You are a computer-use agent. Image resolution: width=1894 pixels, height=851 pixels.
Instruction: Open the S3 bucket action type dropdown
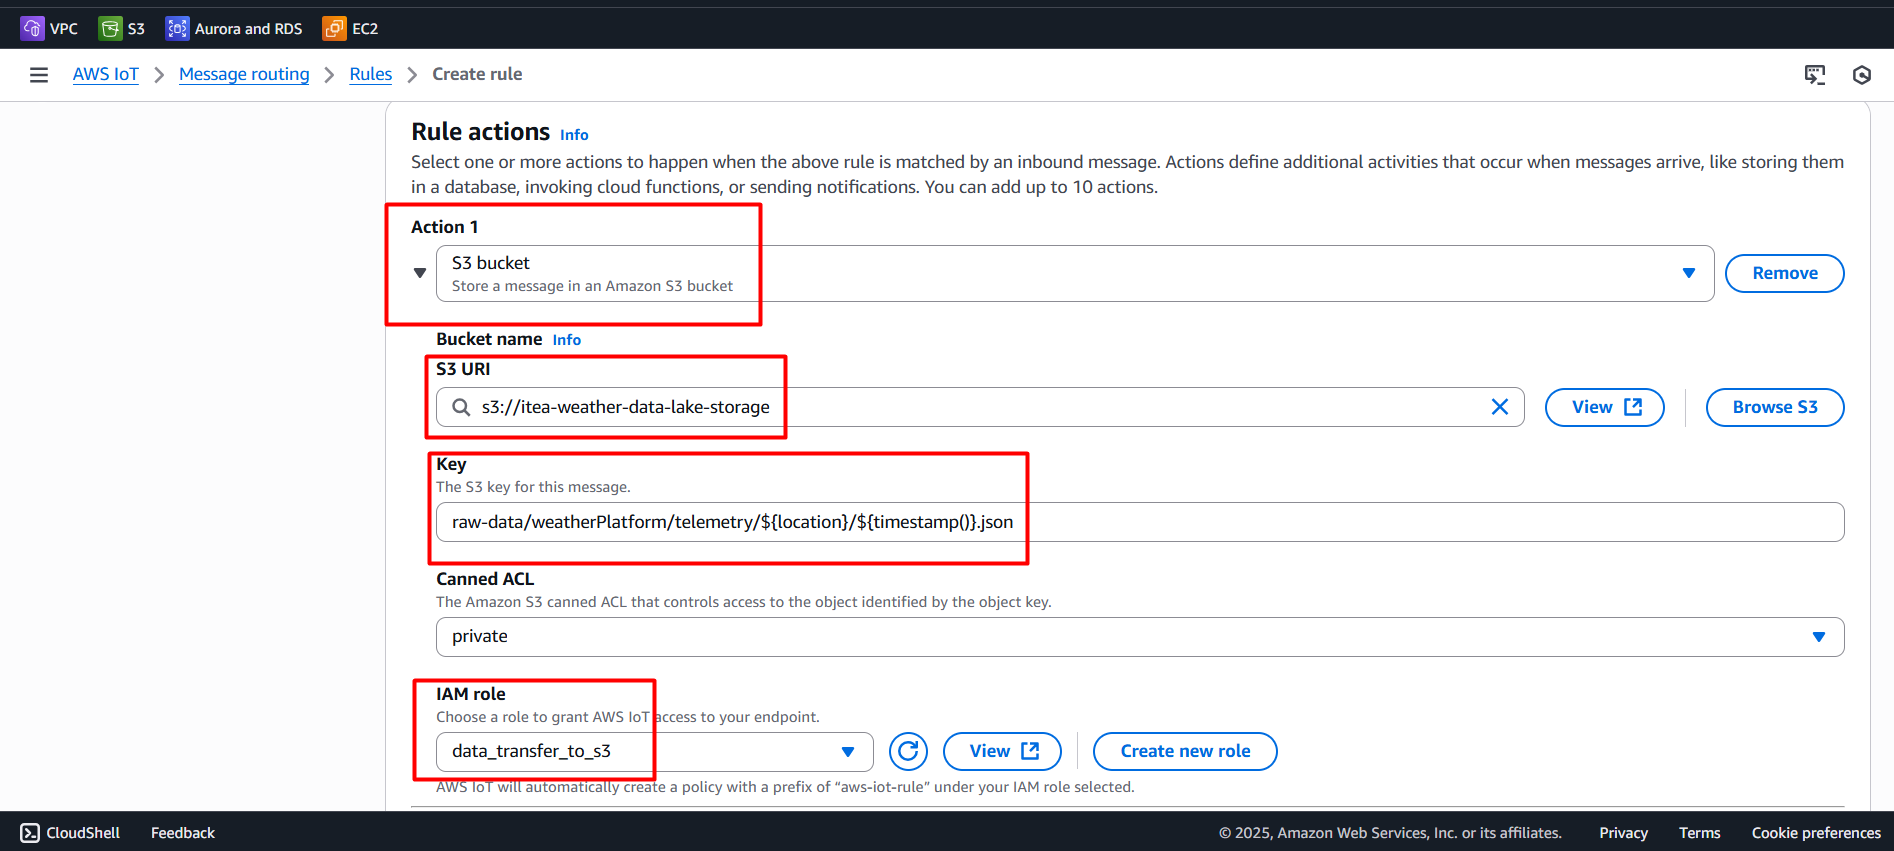(x=1074, y=273)
